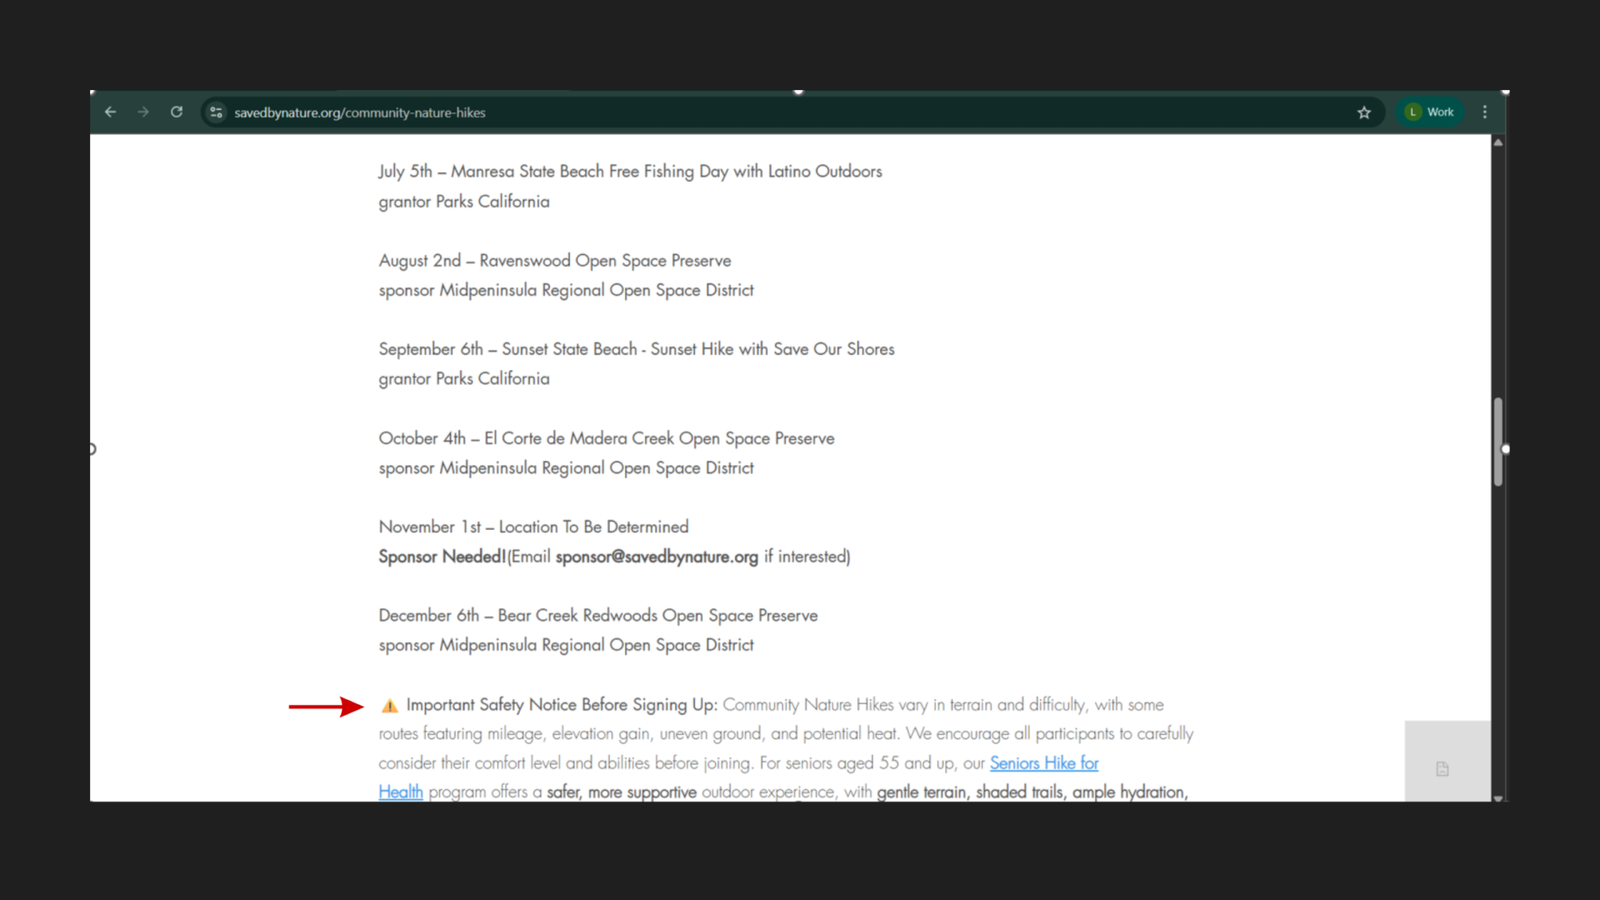Open the Chrome three-dot menu
Screen dimensions: 1600x900
click(x=1485, y=112)
